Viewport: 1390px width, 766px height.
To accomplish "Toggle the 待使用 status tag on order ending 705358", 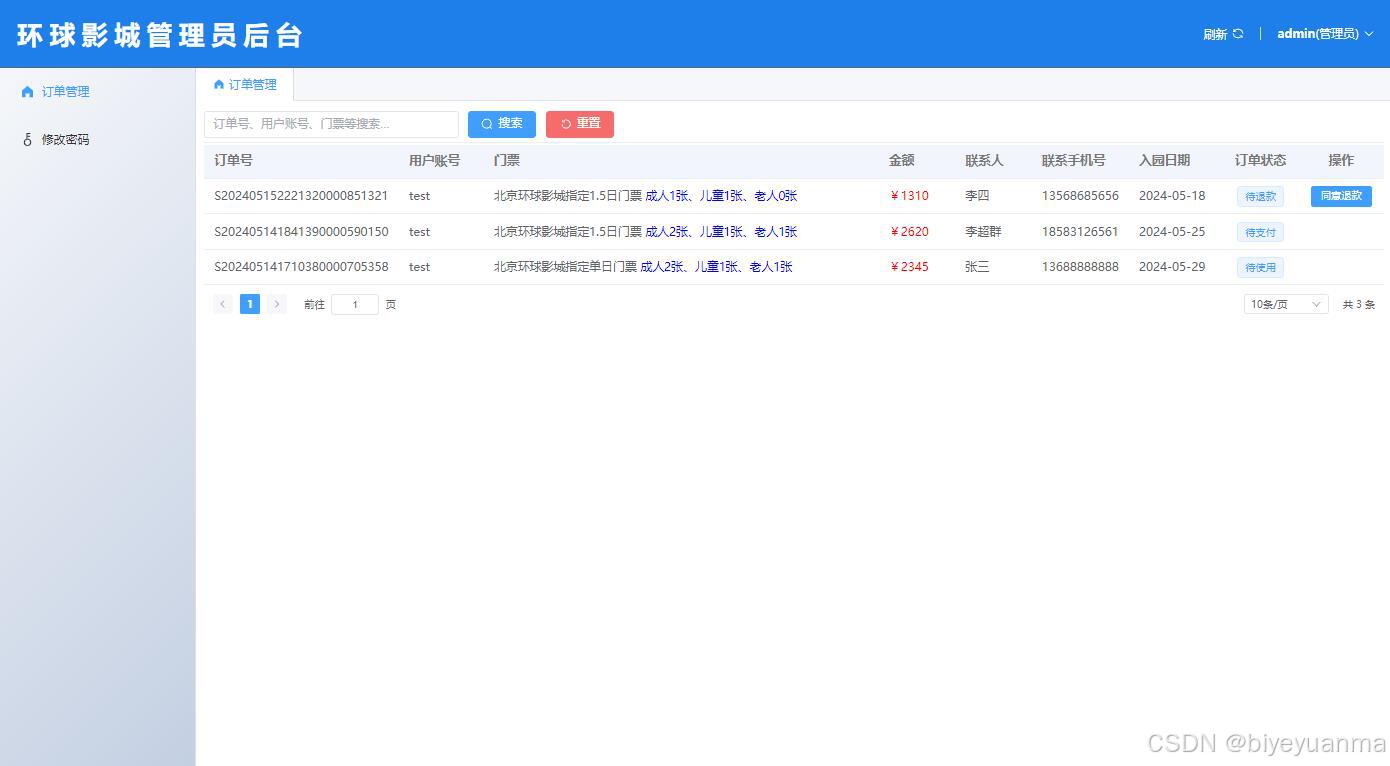I will tap(1259, 267).
